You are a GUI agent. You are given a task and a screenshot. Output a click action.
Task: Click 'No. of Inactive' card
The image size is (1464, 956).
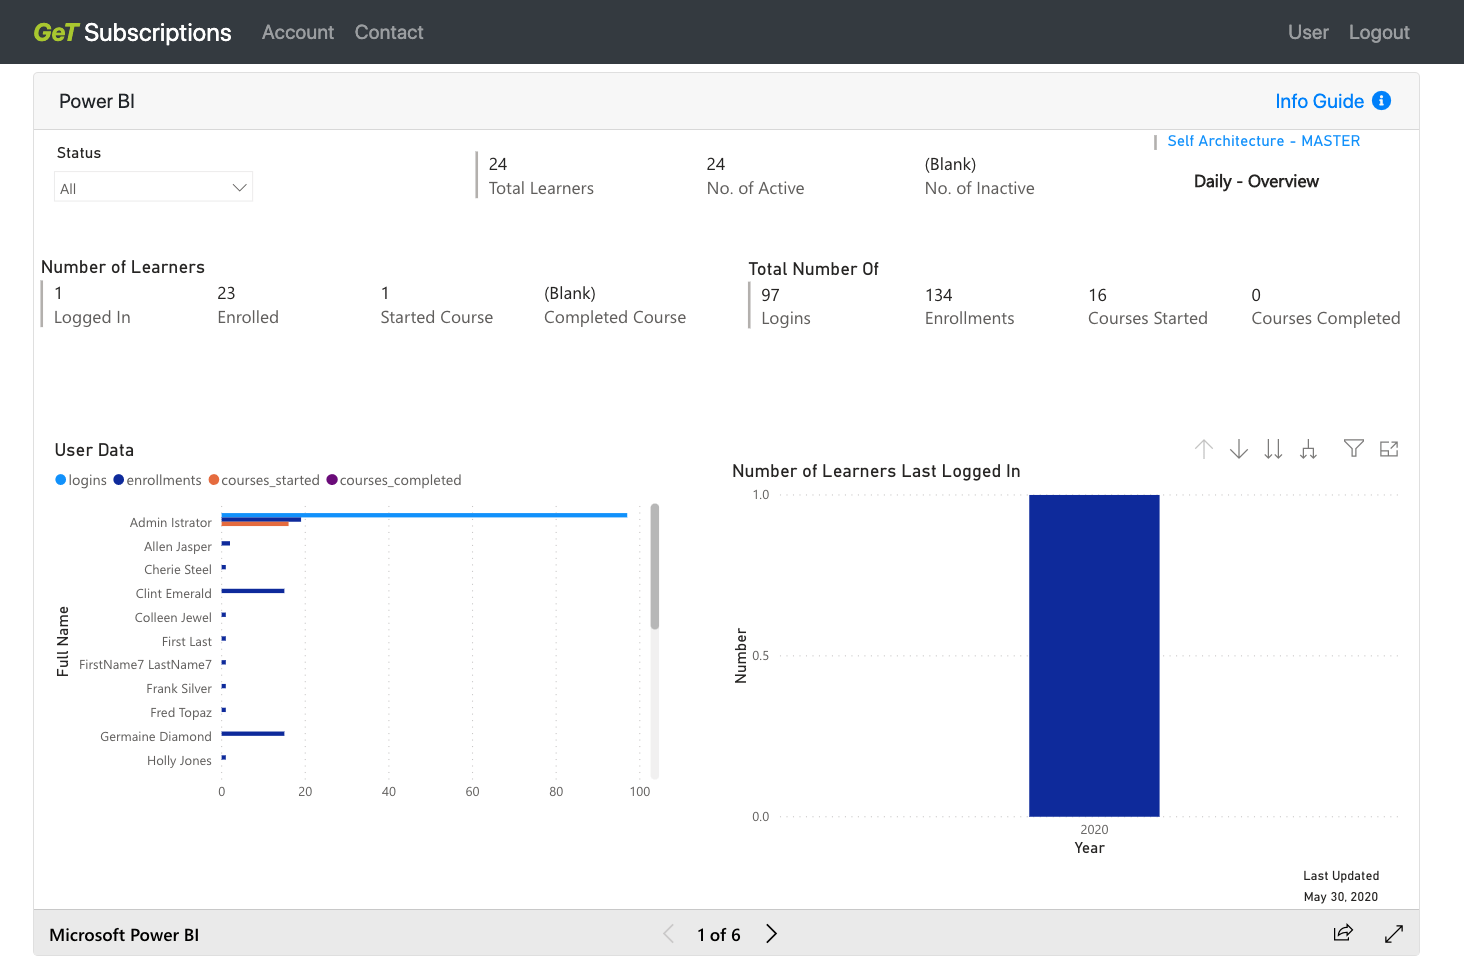click(x=980, y=176)
